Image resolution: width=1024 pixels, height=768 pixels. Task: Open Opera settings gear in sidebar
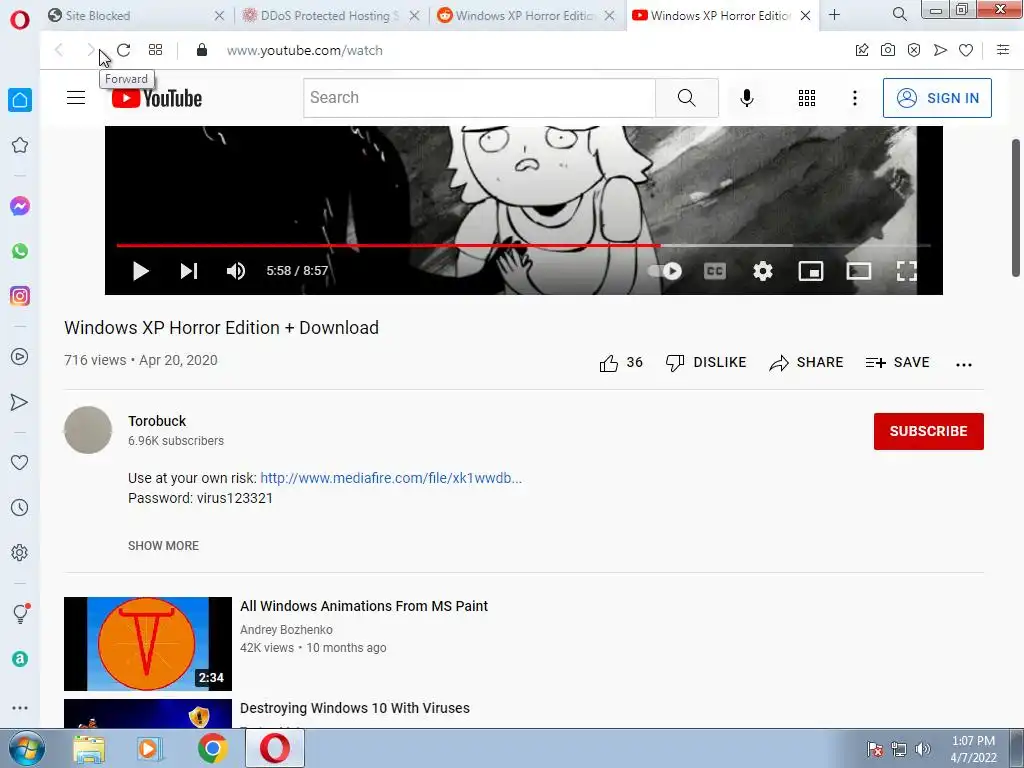(x=20, y=552)
